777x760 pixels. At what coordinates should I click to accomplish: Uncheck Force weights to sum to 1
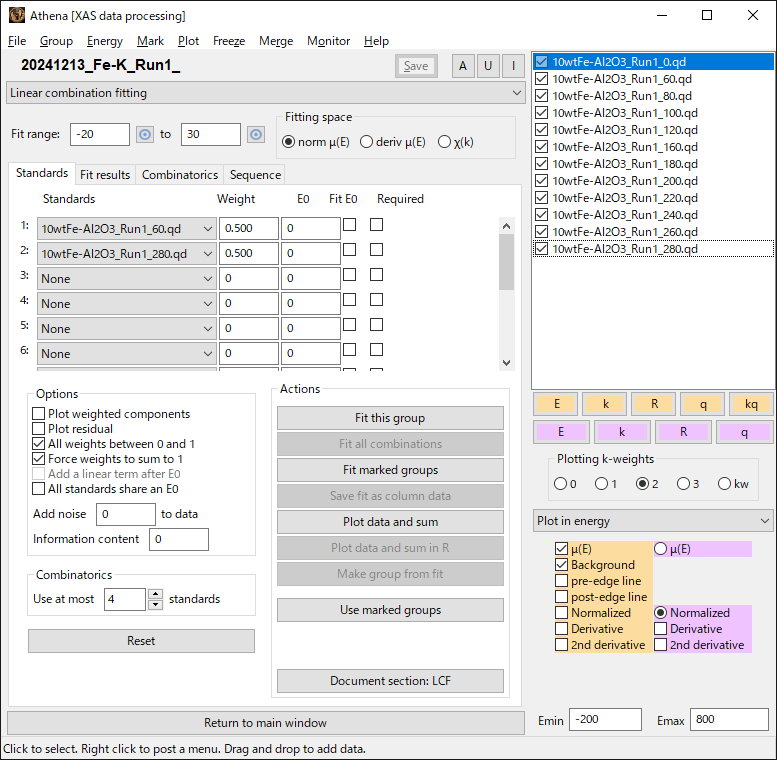click(x=38, y=458)
